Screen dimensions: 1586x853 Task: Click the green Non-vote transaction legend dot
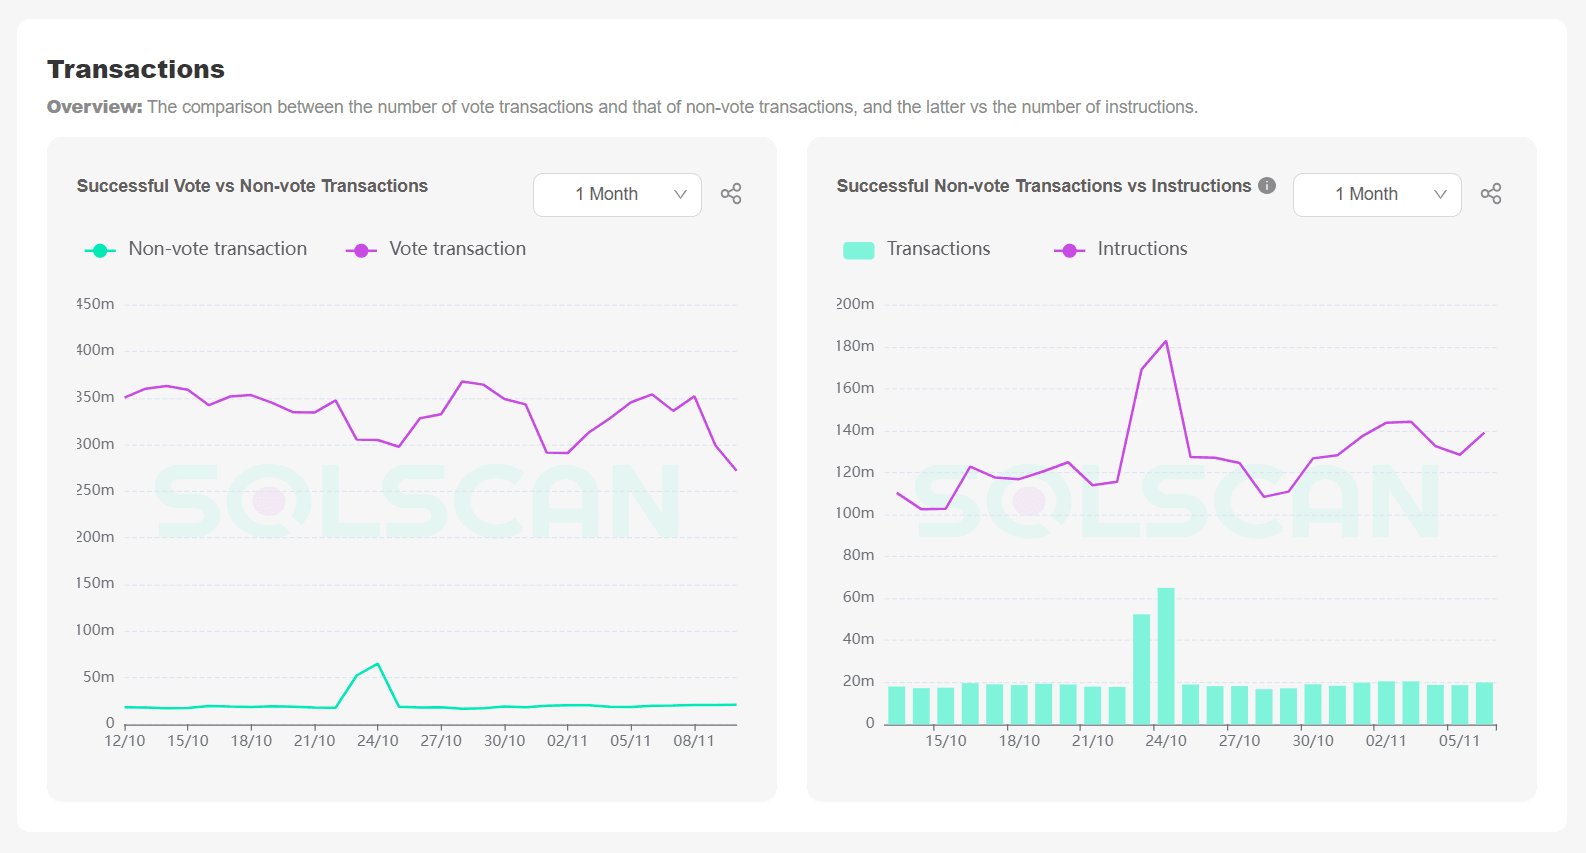pos(99,249)
